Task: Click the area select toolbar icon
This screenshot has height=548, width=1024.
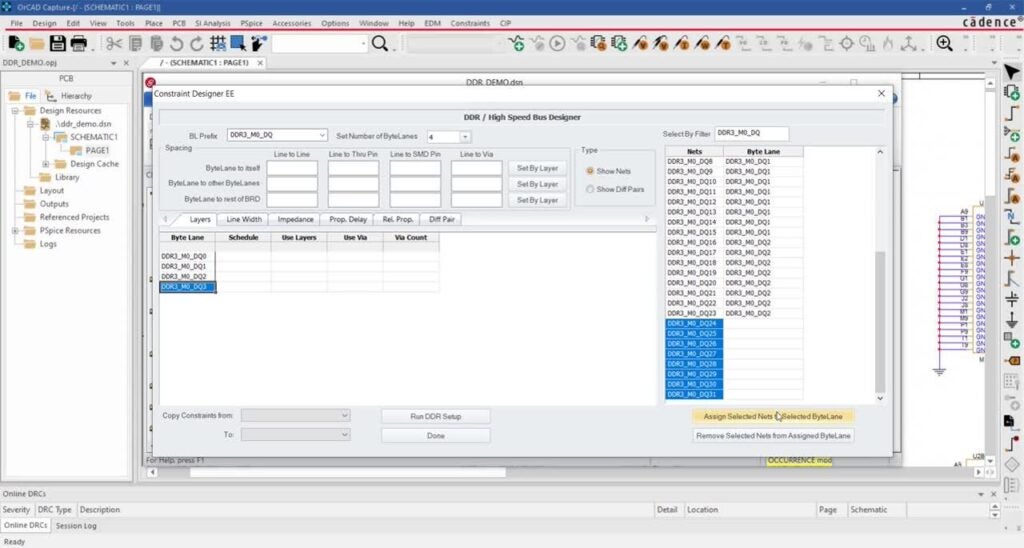Action: (x=238, y=44)
